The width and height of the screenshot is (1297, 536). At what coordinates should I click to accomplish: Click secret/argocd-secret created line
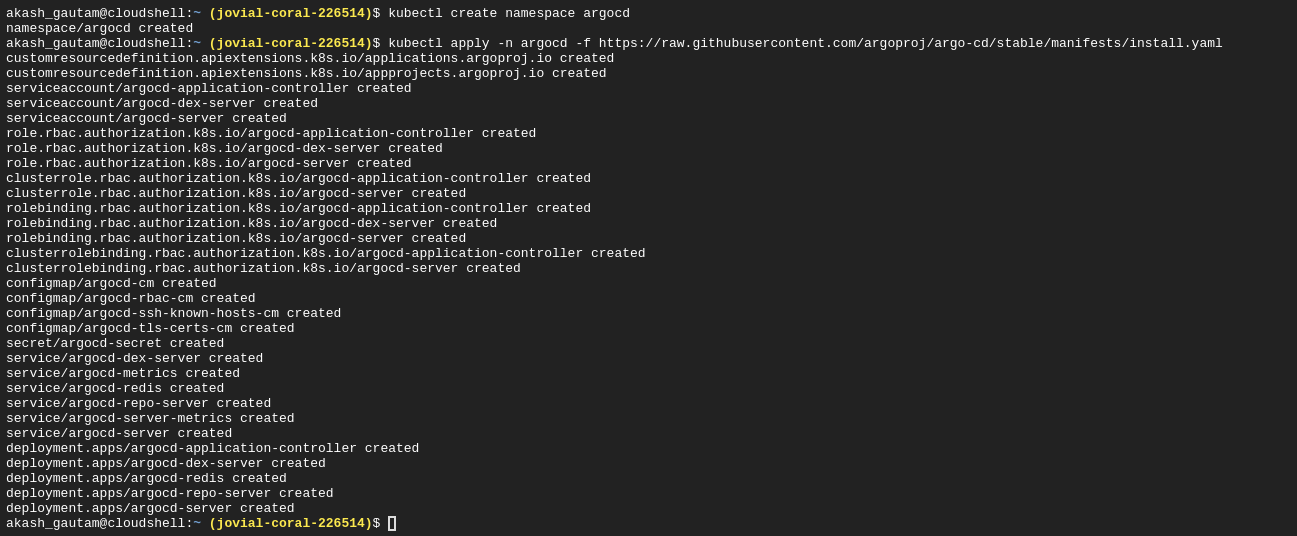(x=115, y=343)
